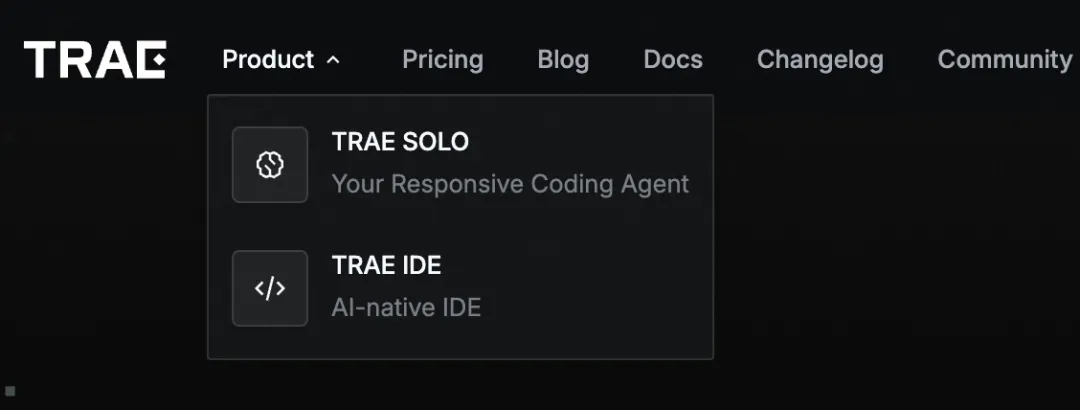This screenshot has width=1080, height=410.
Task: Click the TRAE logo
Action: click(x=95, y=60)
